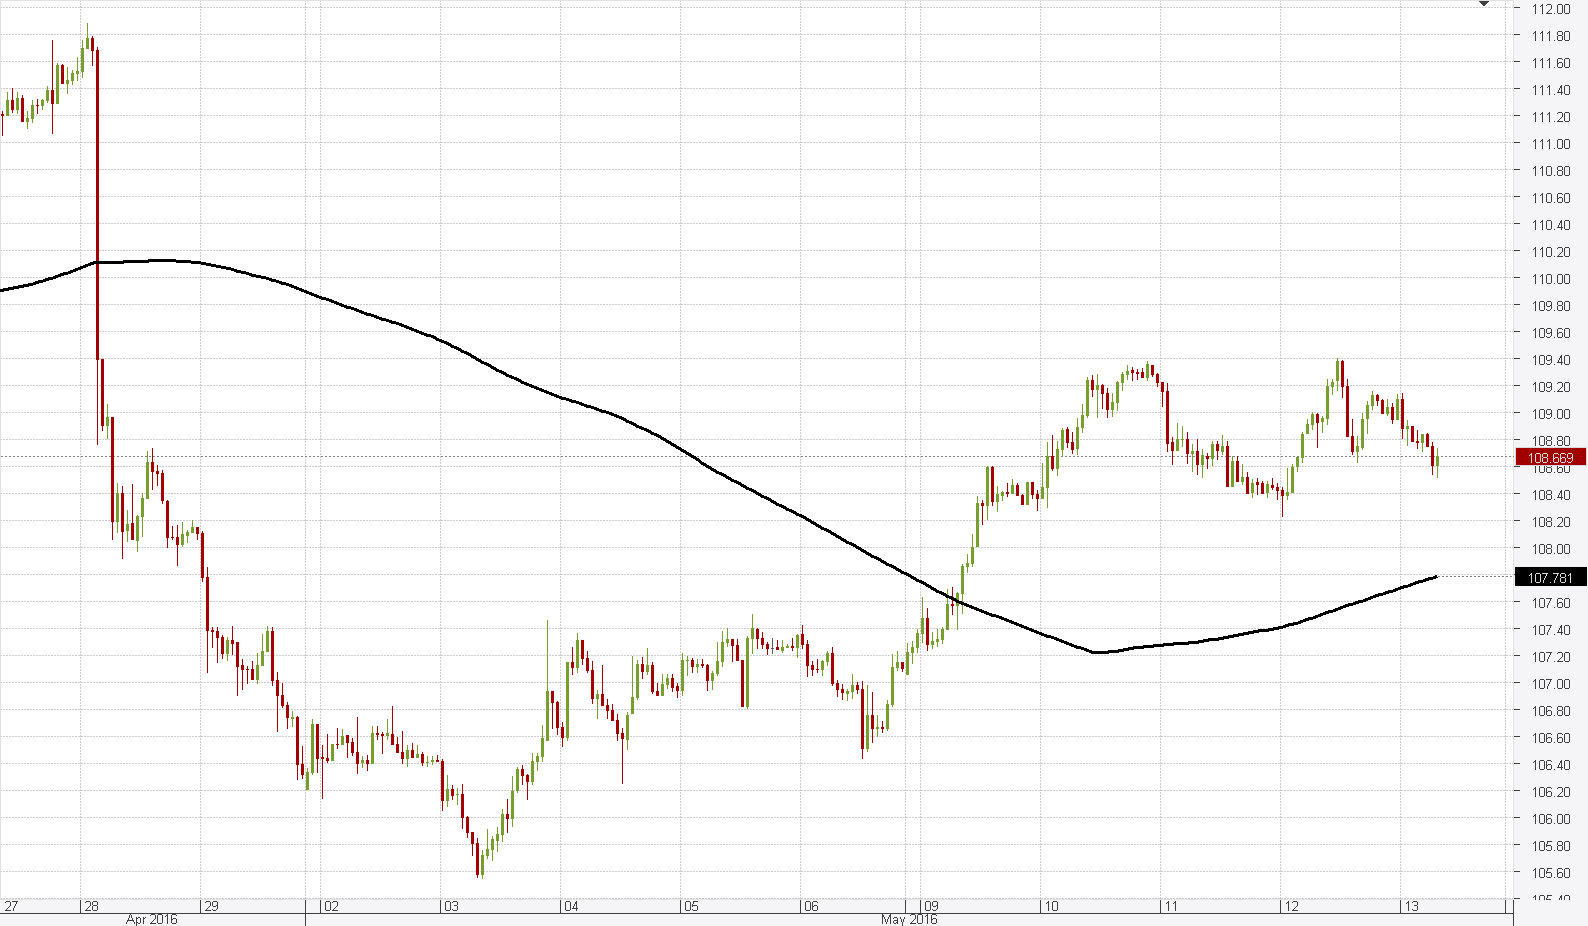
Task: Click the red current price tag 108.669
Action: [1551, 458]
